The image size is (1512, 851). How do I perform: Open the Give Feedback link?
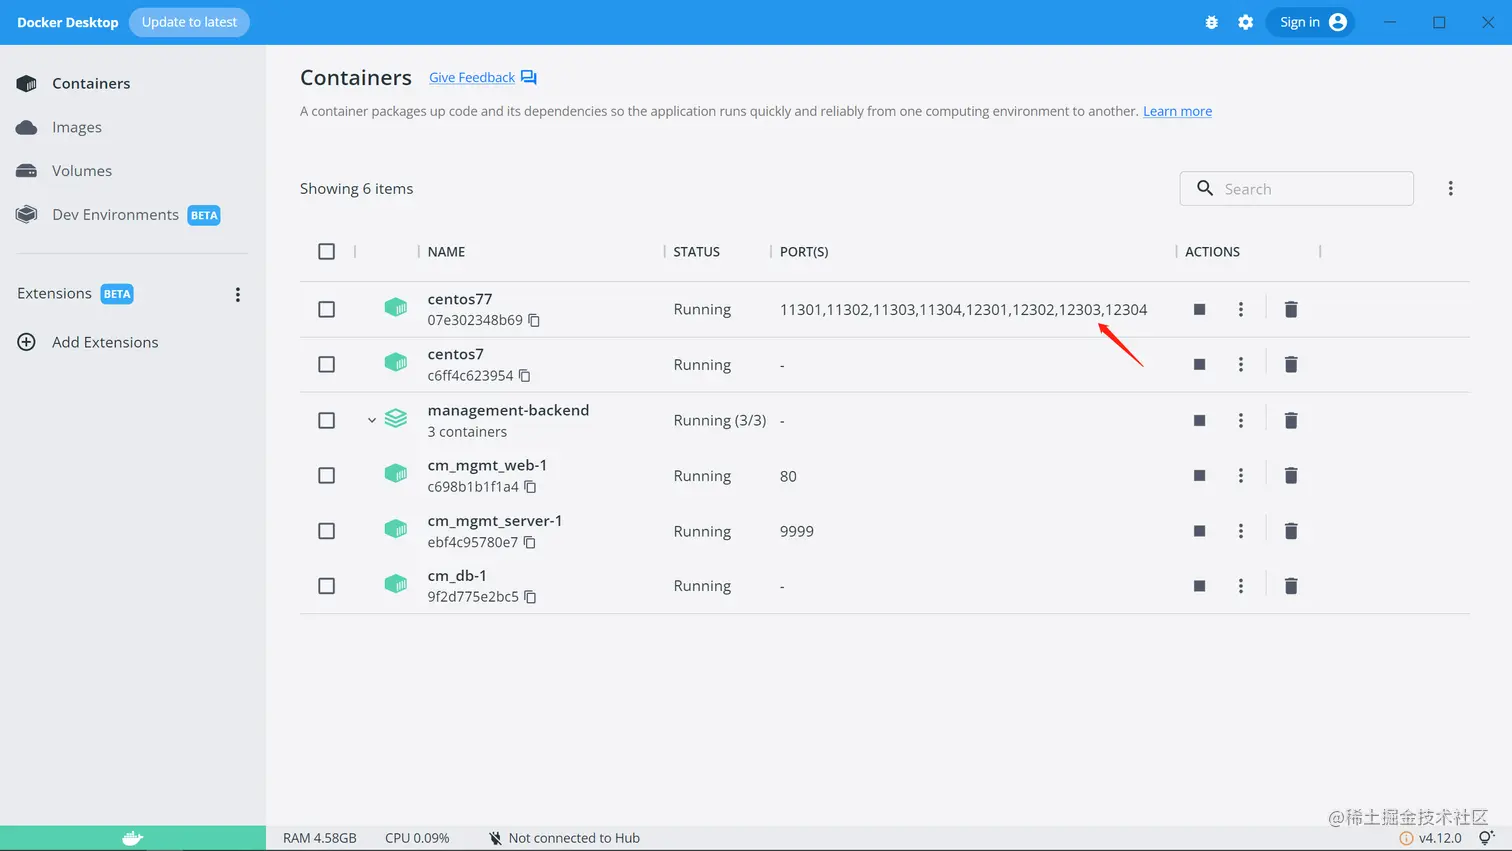[x=472, y=78]
